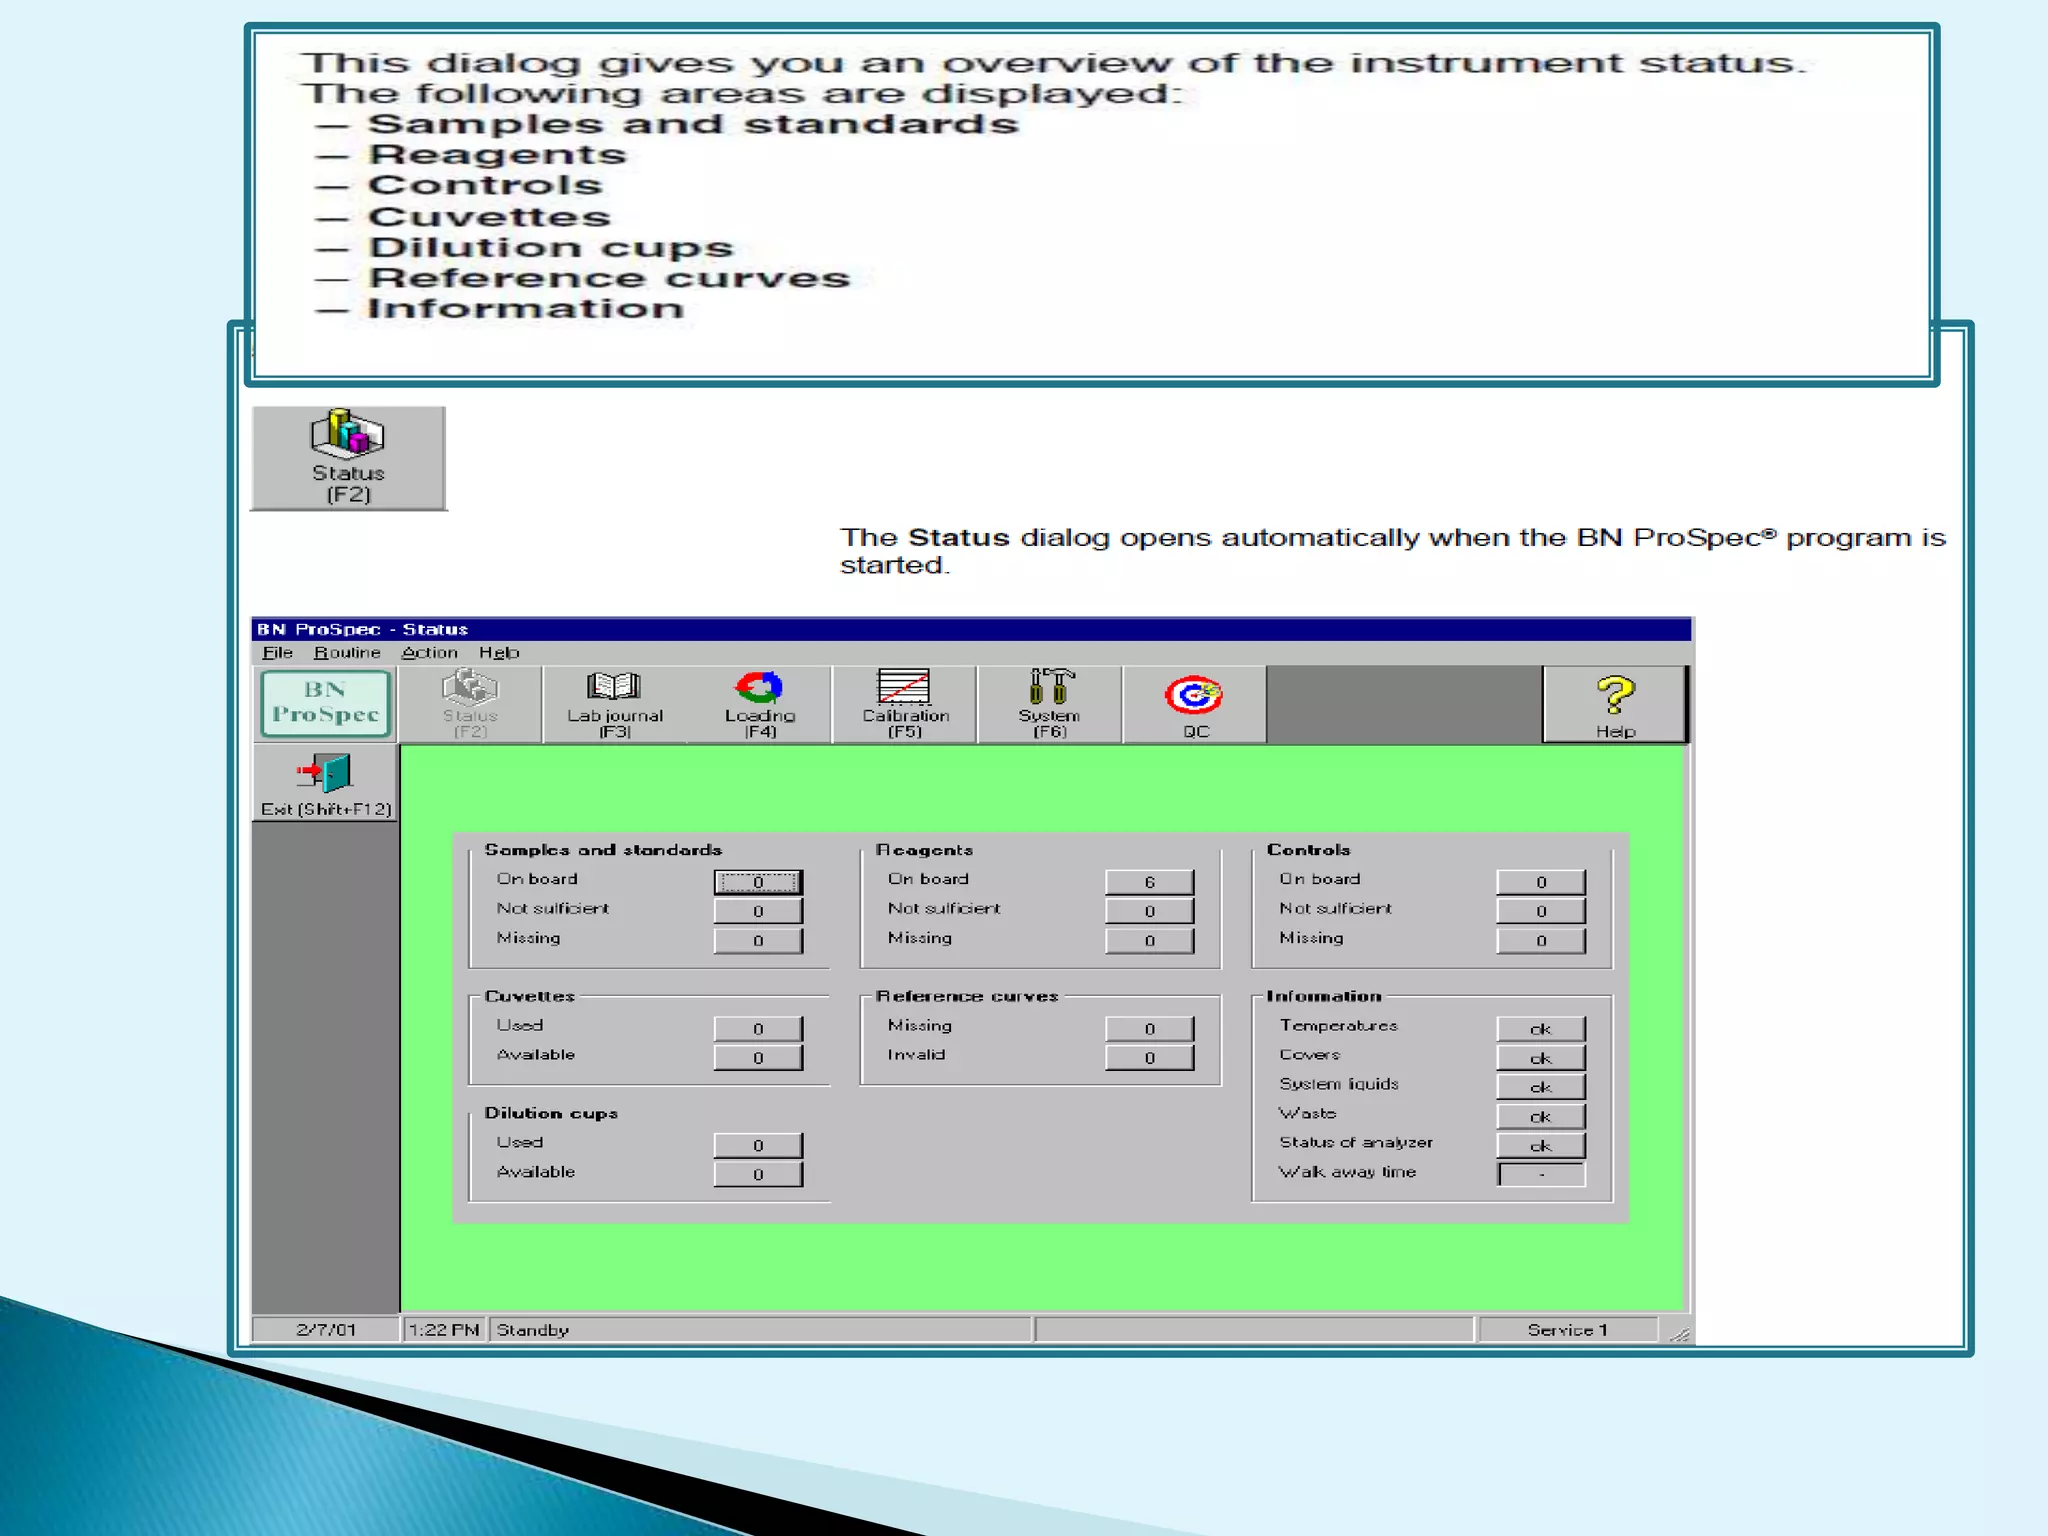Click Samples and standards On board value

tap(758, 882)
